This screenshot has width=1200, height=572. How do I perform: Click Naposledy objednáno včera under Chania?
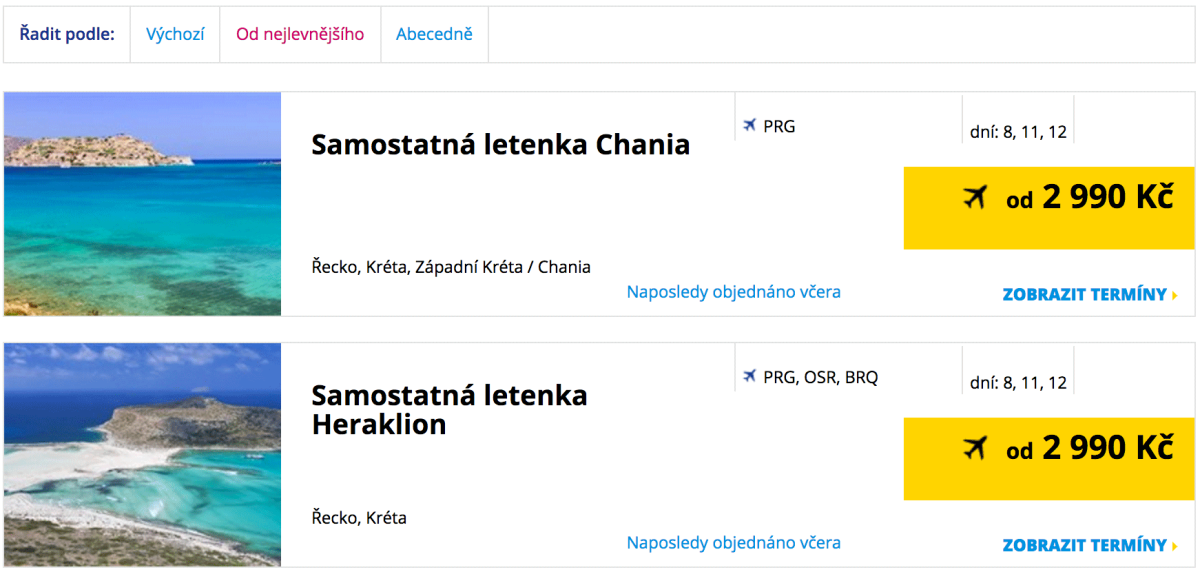pyautogui.click(x=733, y=292)
